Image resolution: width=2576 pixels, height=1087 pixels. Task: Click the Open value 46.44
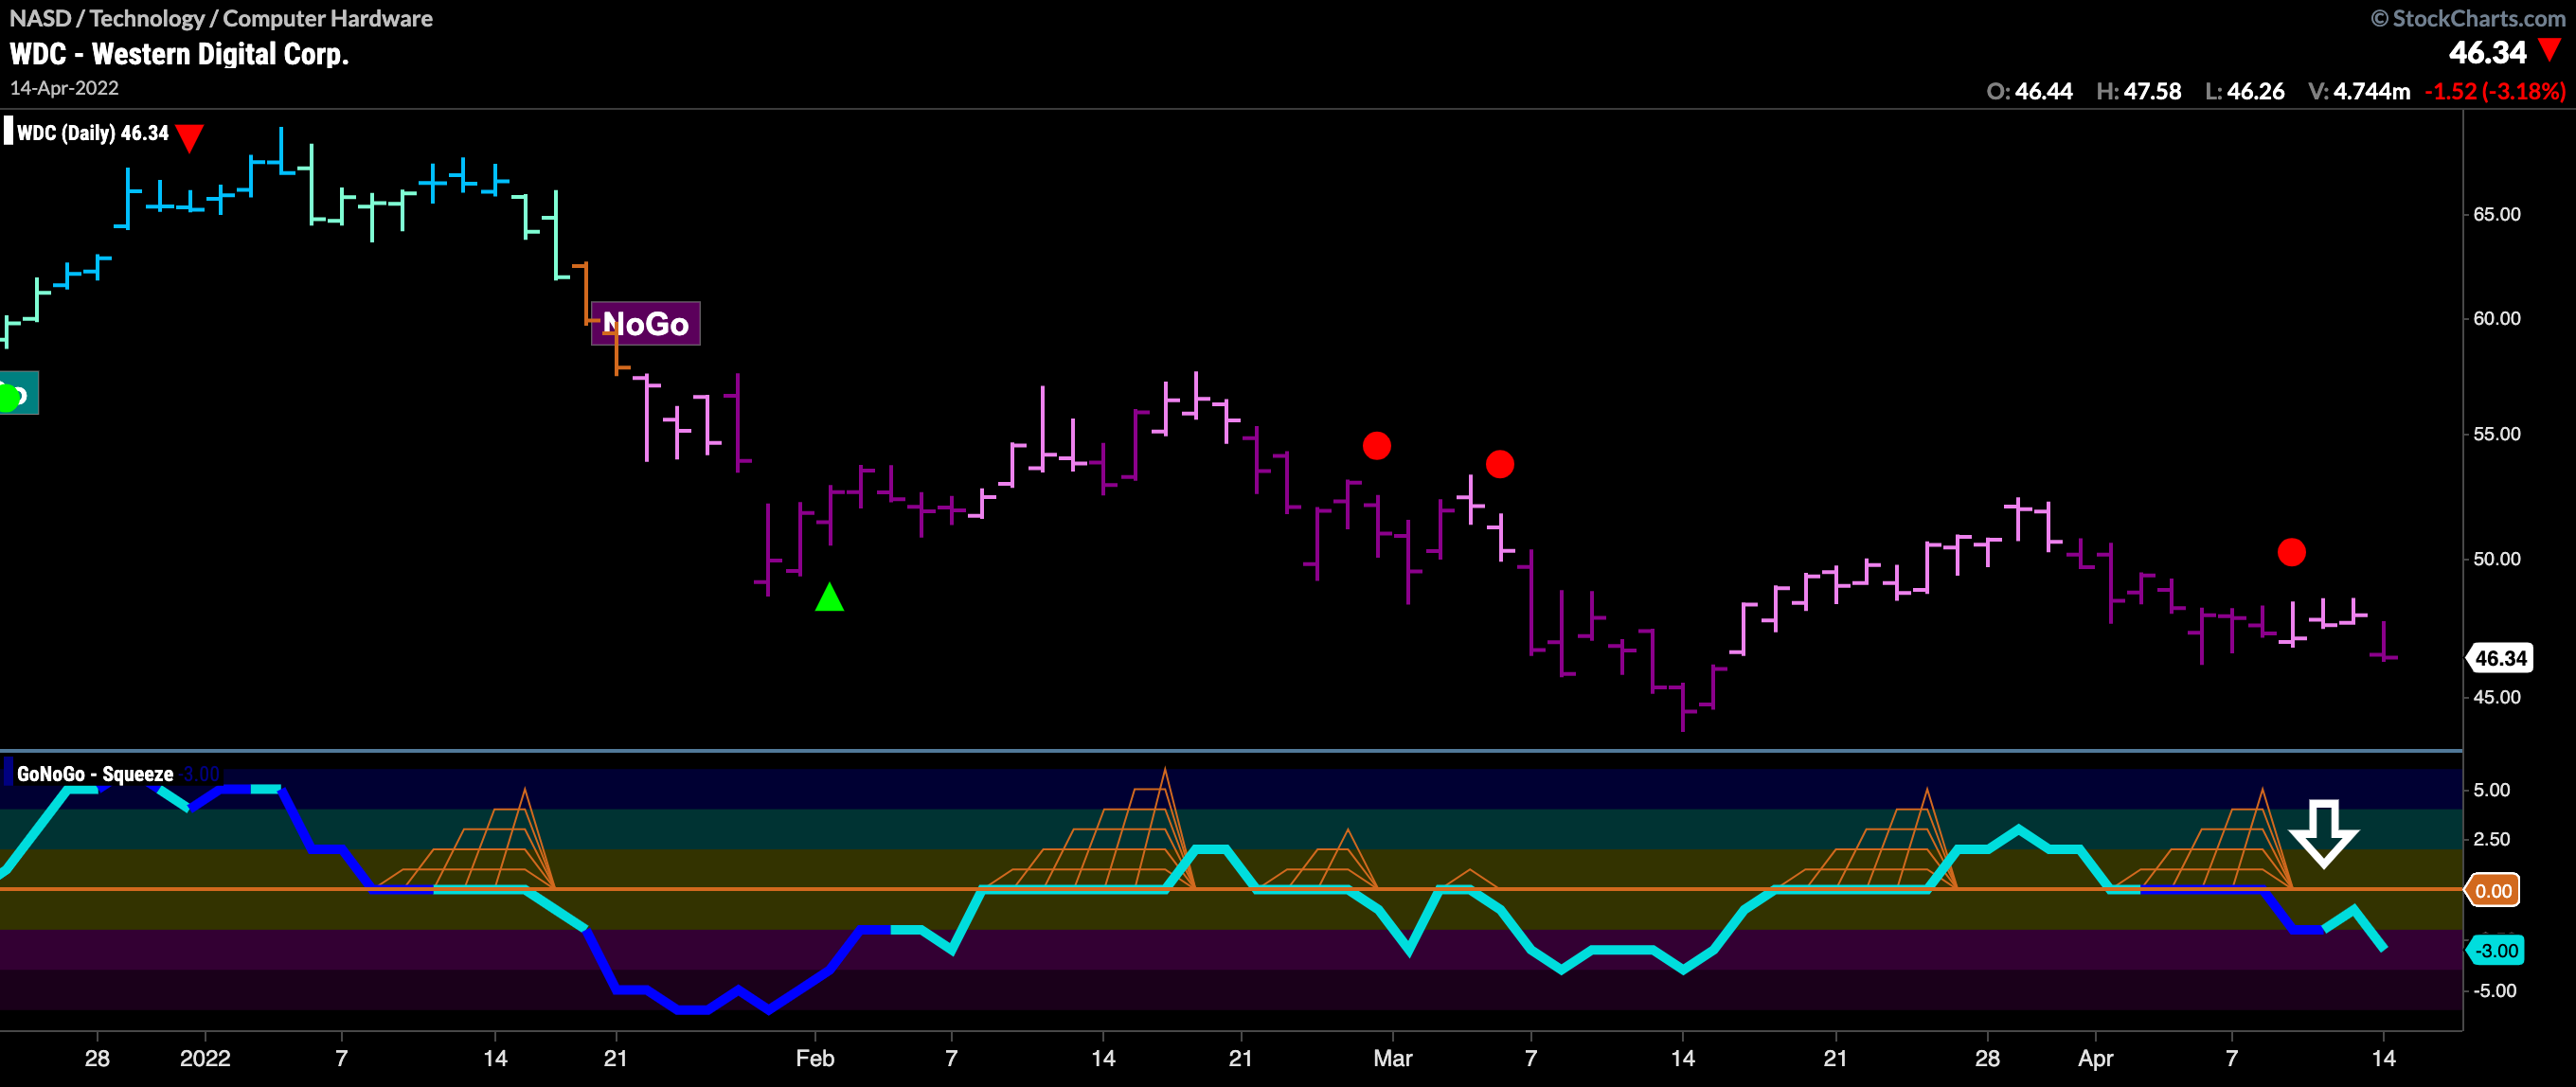click(x=2043, y=91)
